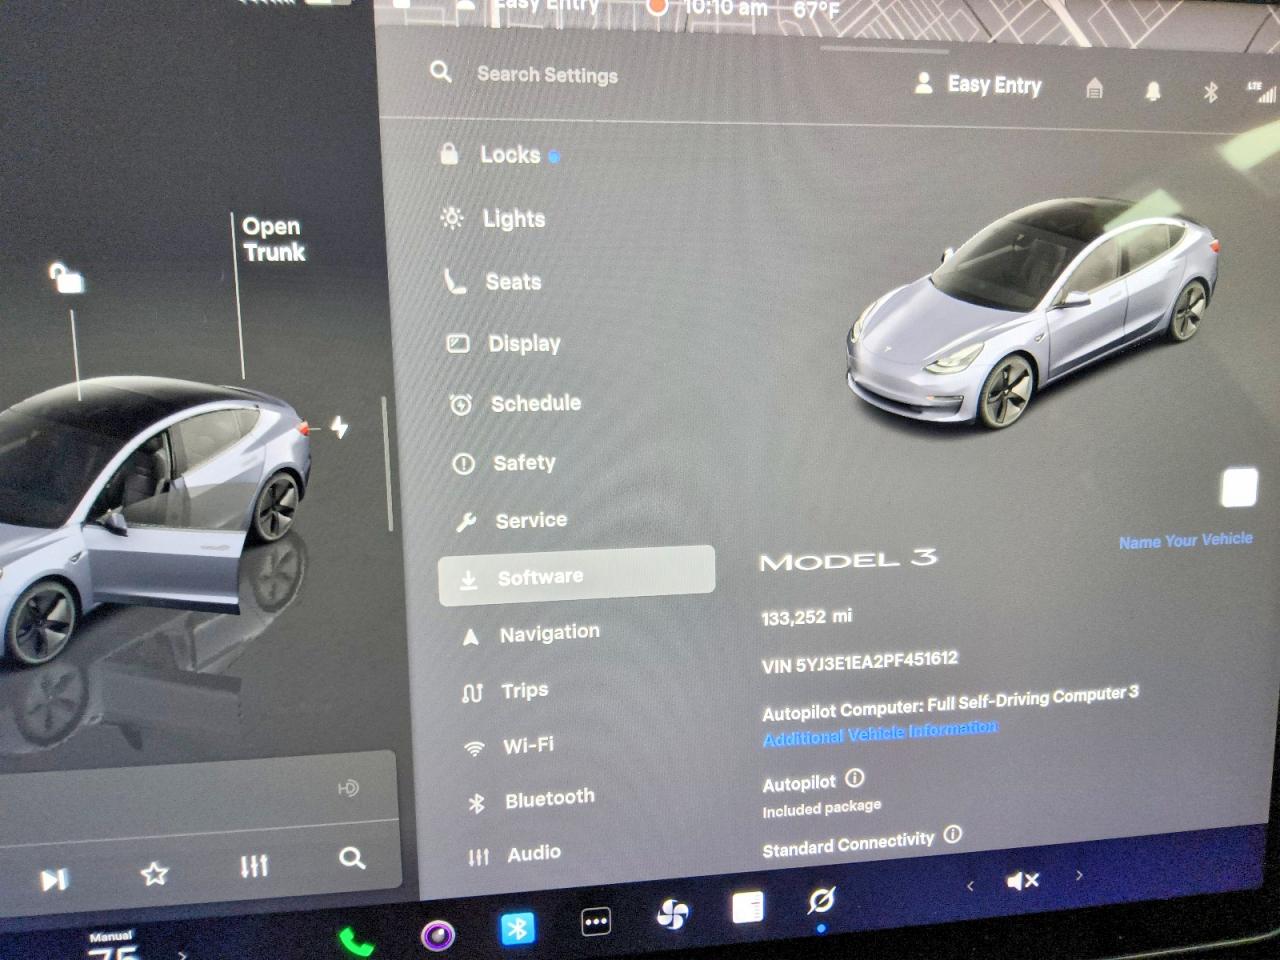The width and height of the screenshot is (1280, 960).
Task: Tap the Included package text
Action: pos(822,808)
